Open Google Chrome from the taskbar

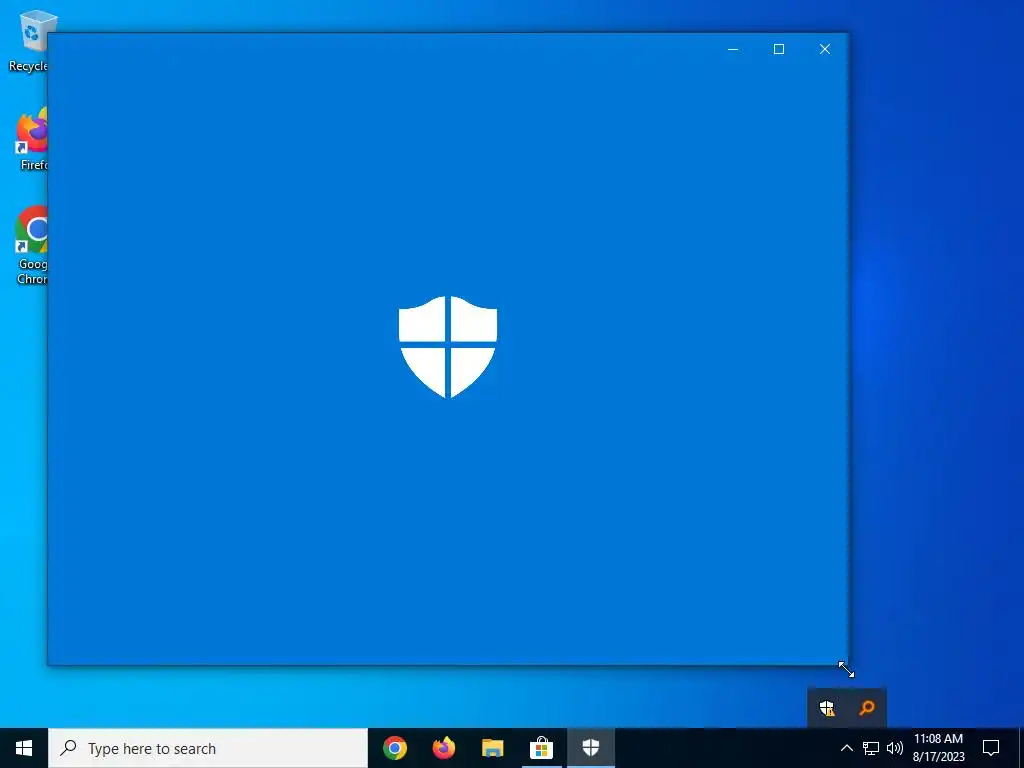[x=395, y=748]
